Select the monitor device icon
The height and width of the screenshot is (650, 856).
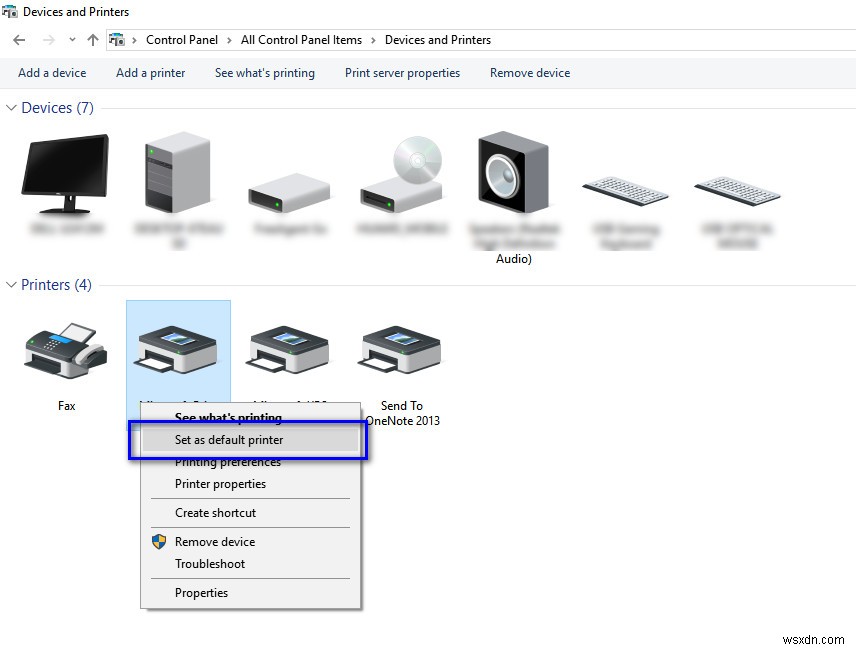66,174
